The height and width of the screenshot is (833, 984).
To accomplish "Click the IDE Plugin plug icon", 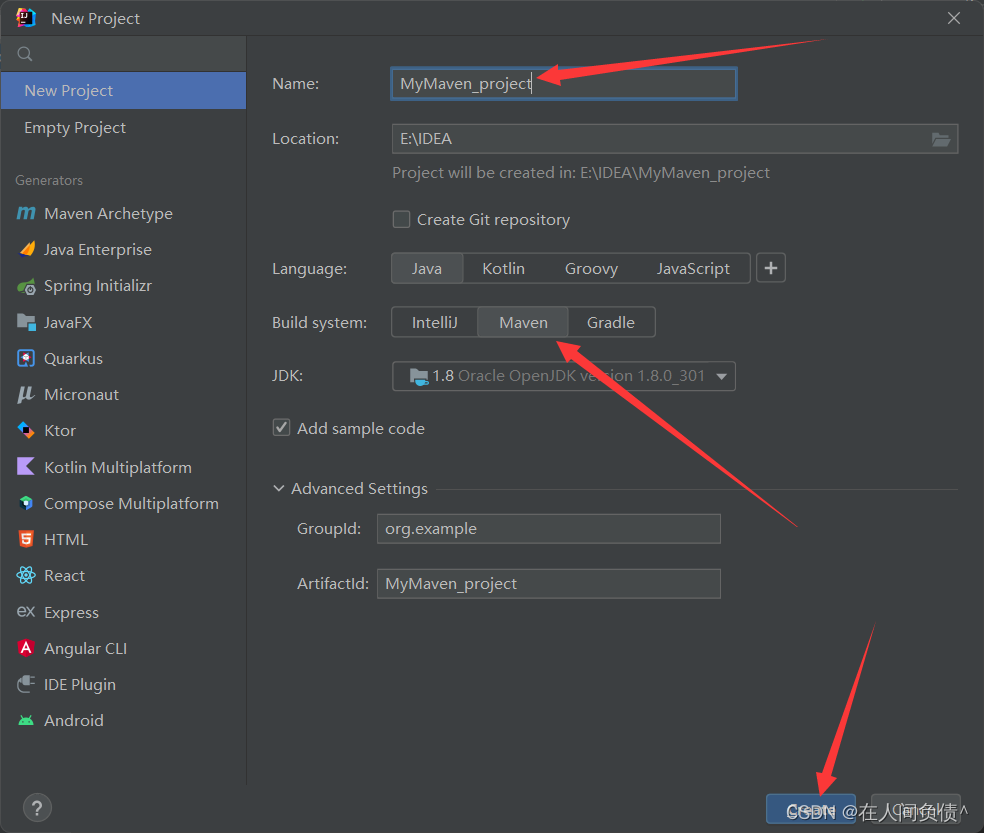I will click(x=26, y=684).
